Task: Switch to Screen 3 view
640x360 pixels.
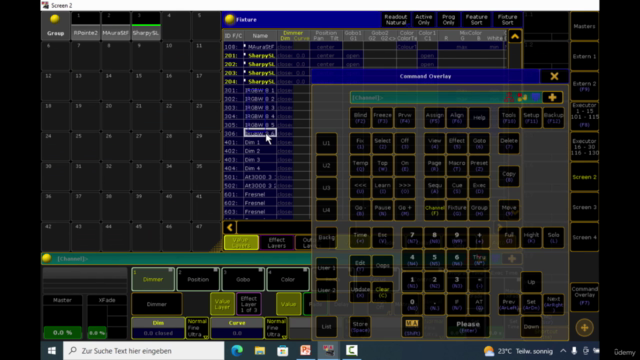Action: 584,207
